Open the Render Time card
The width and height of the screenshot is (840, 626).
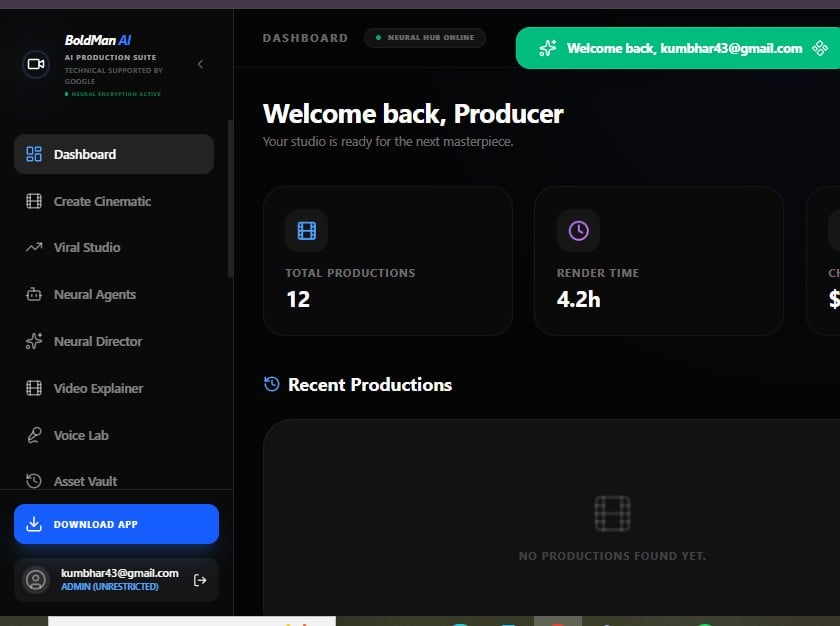coord(659,261)
